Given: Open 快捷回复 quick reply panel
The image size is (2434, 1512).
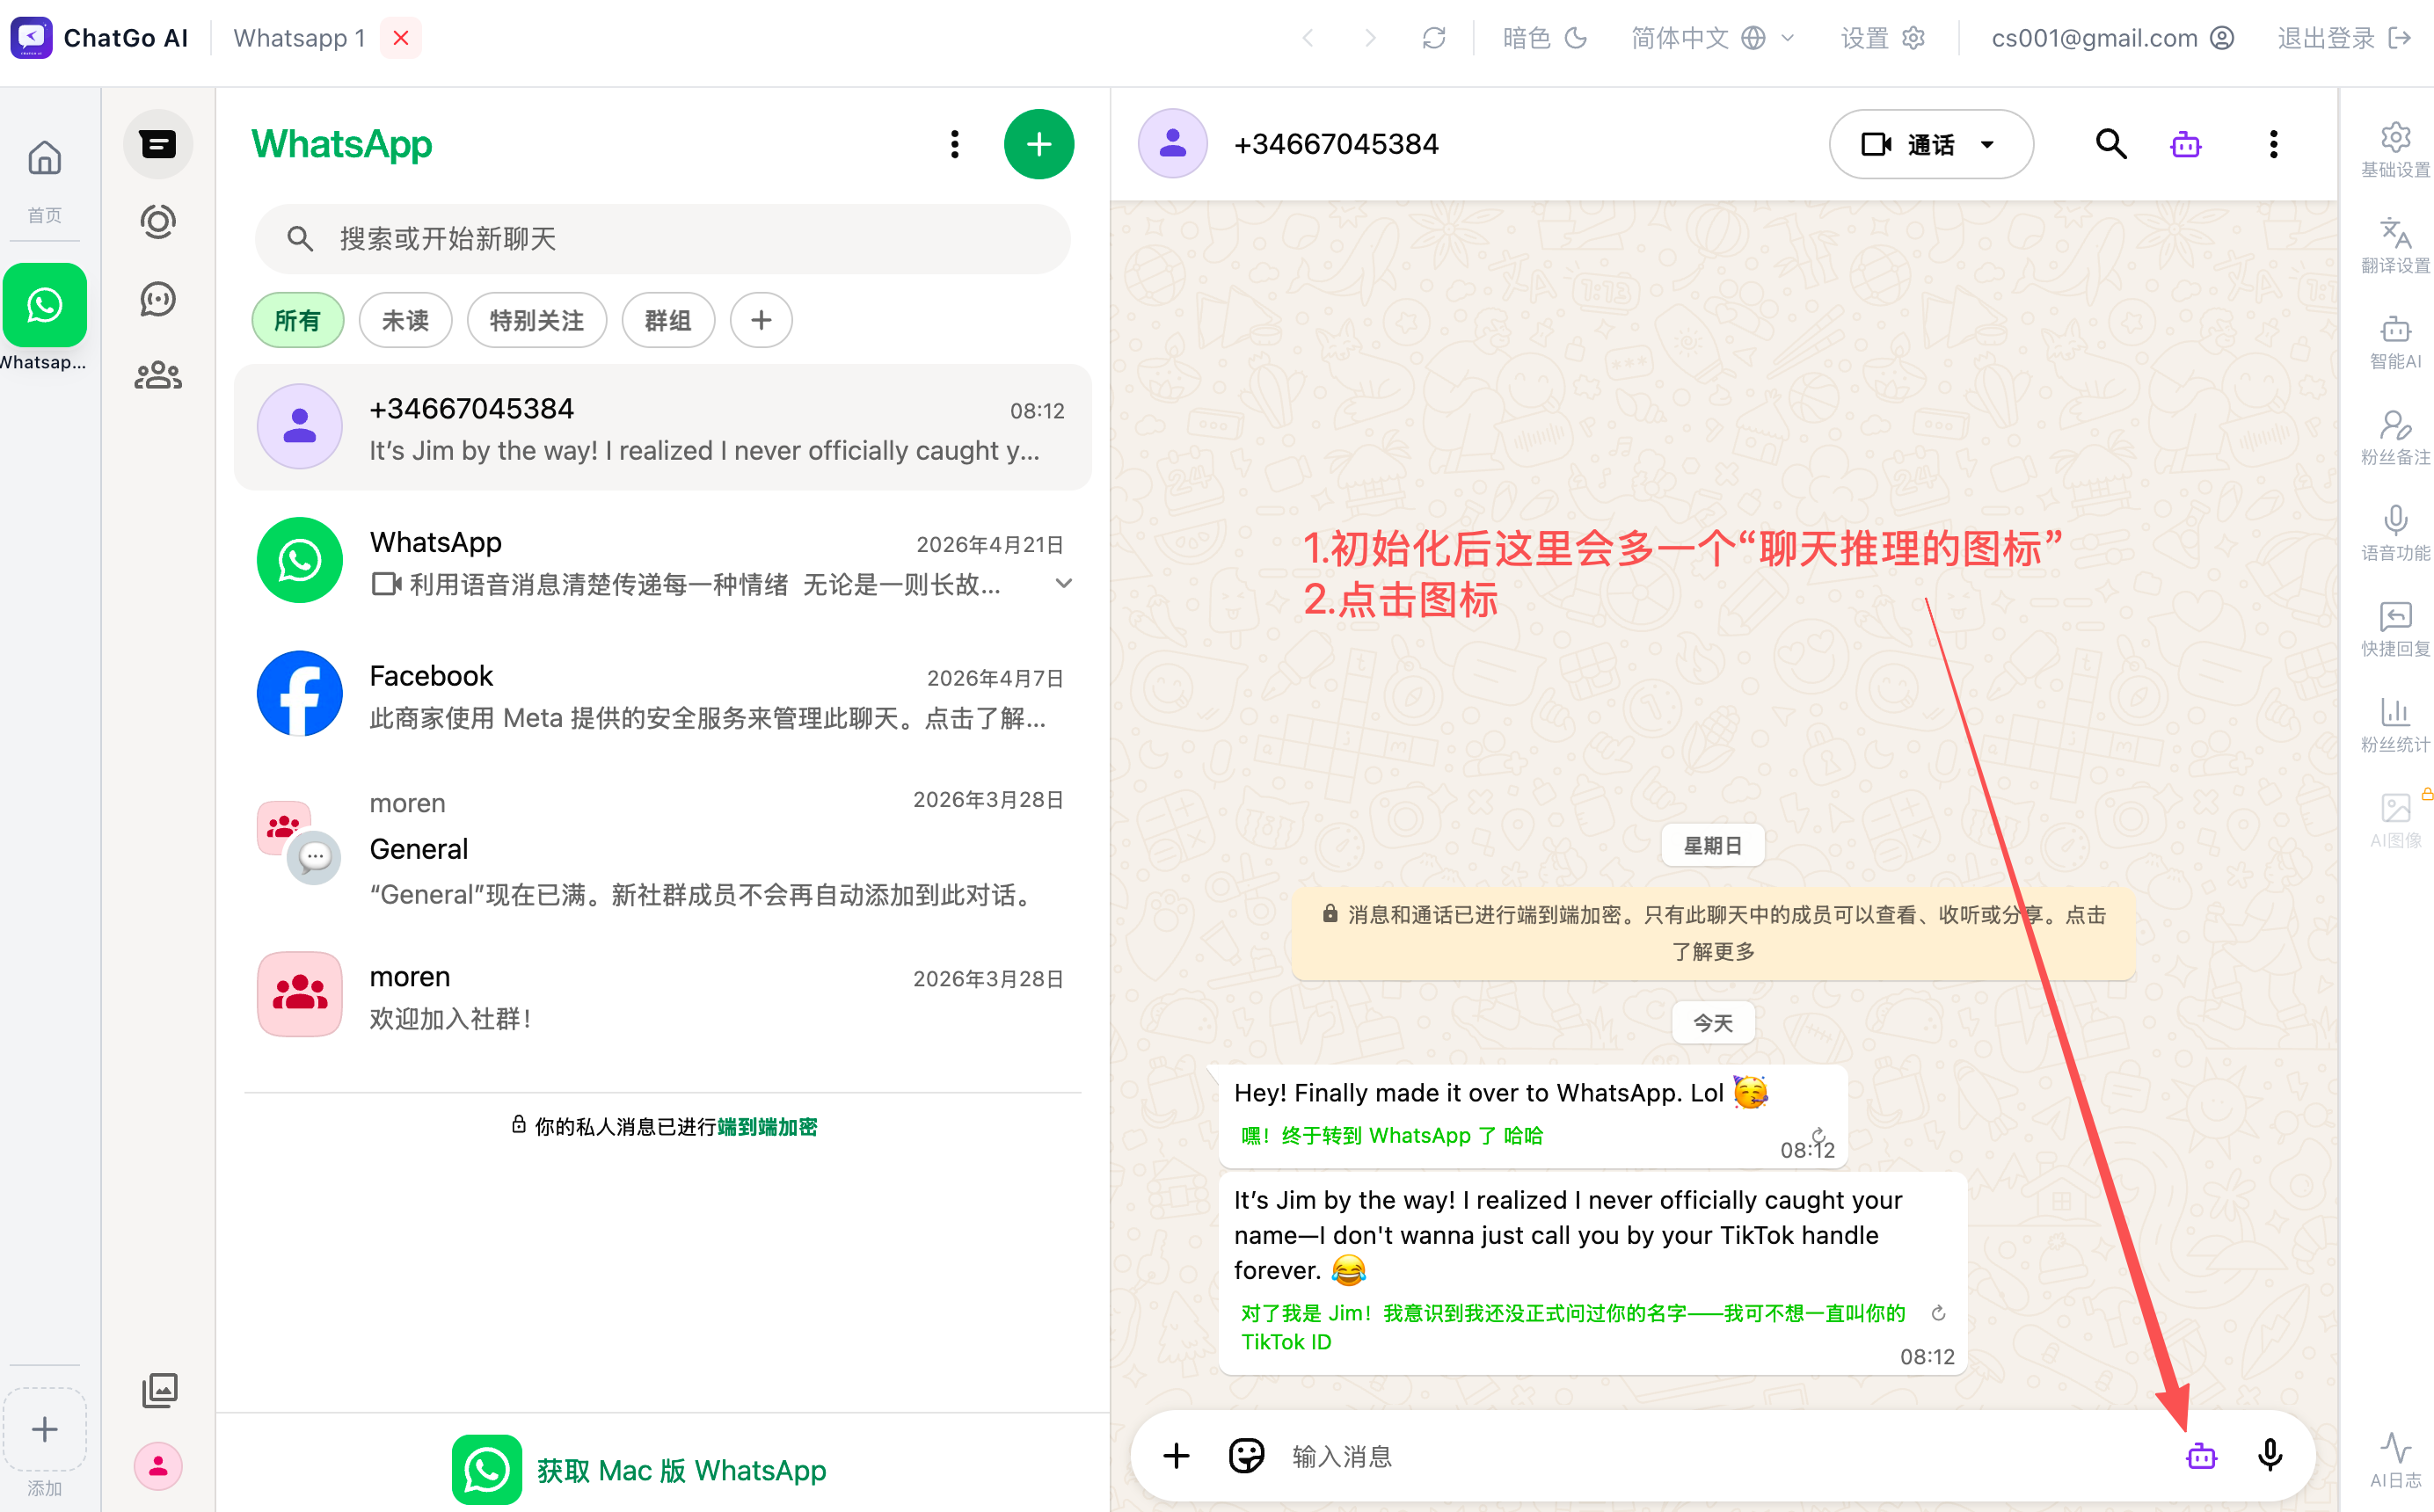Looking at the screenshot, I should point(2395,629).
